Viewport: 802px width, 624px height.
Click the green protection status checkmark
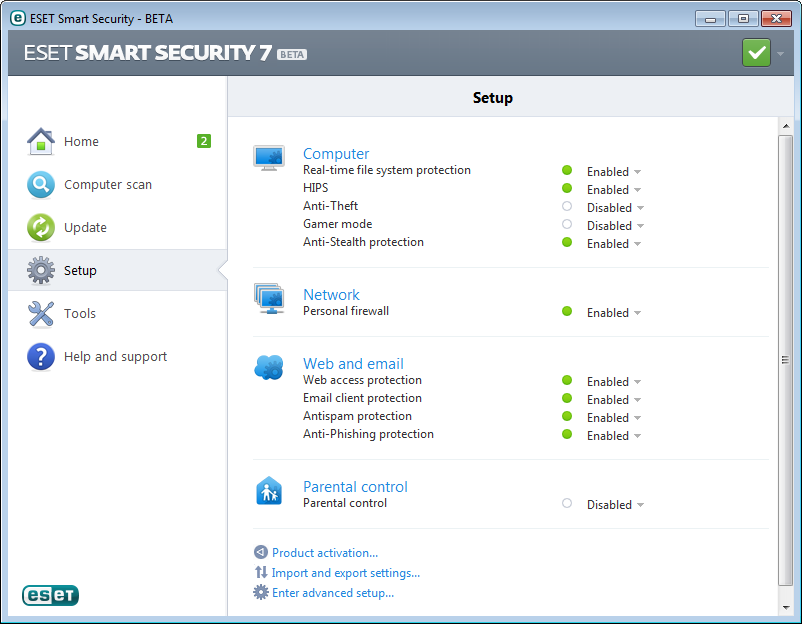[756, 53]
